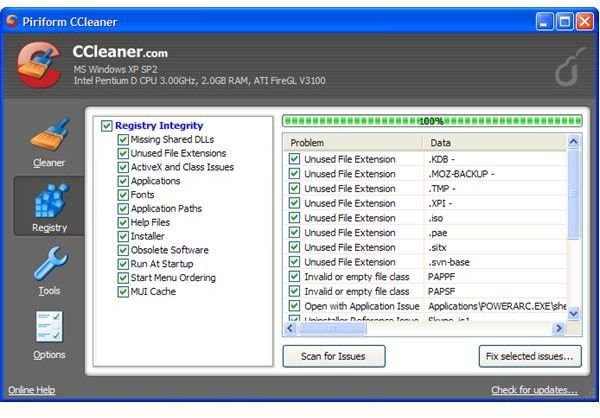
Task: Close the CCleaner window
Action: pos(585,21)
